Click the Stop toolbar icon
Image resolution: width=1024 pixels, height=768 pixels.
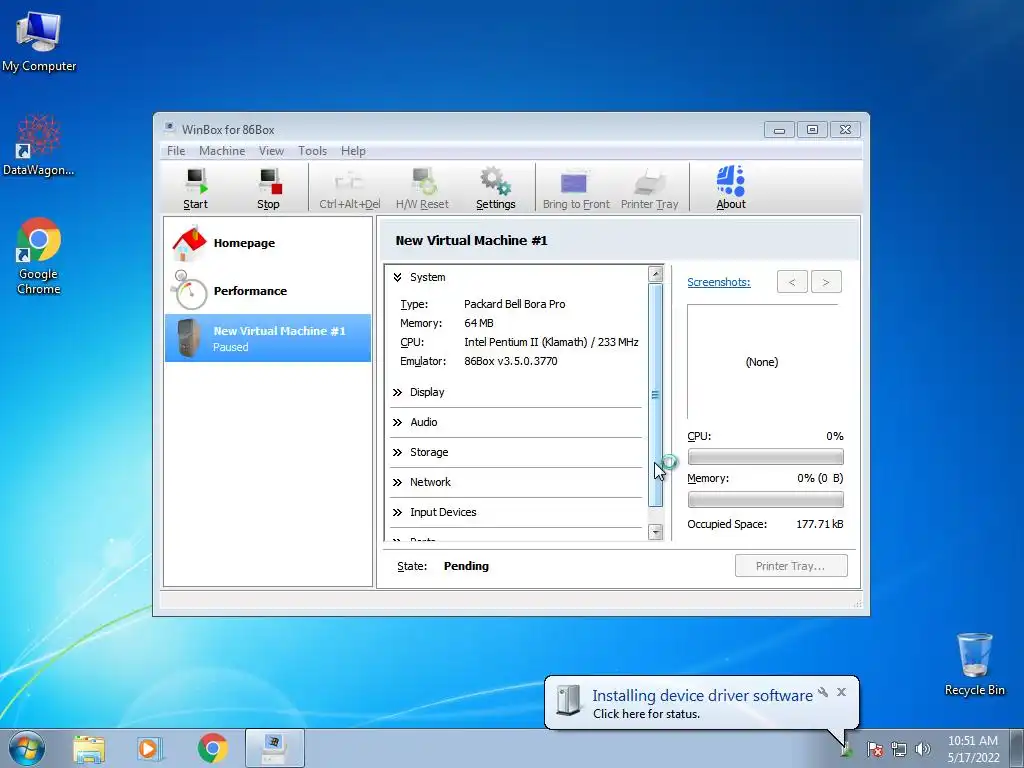pyautogui.click(x=268, y=188)
